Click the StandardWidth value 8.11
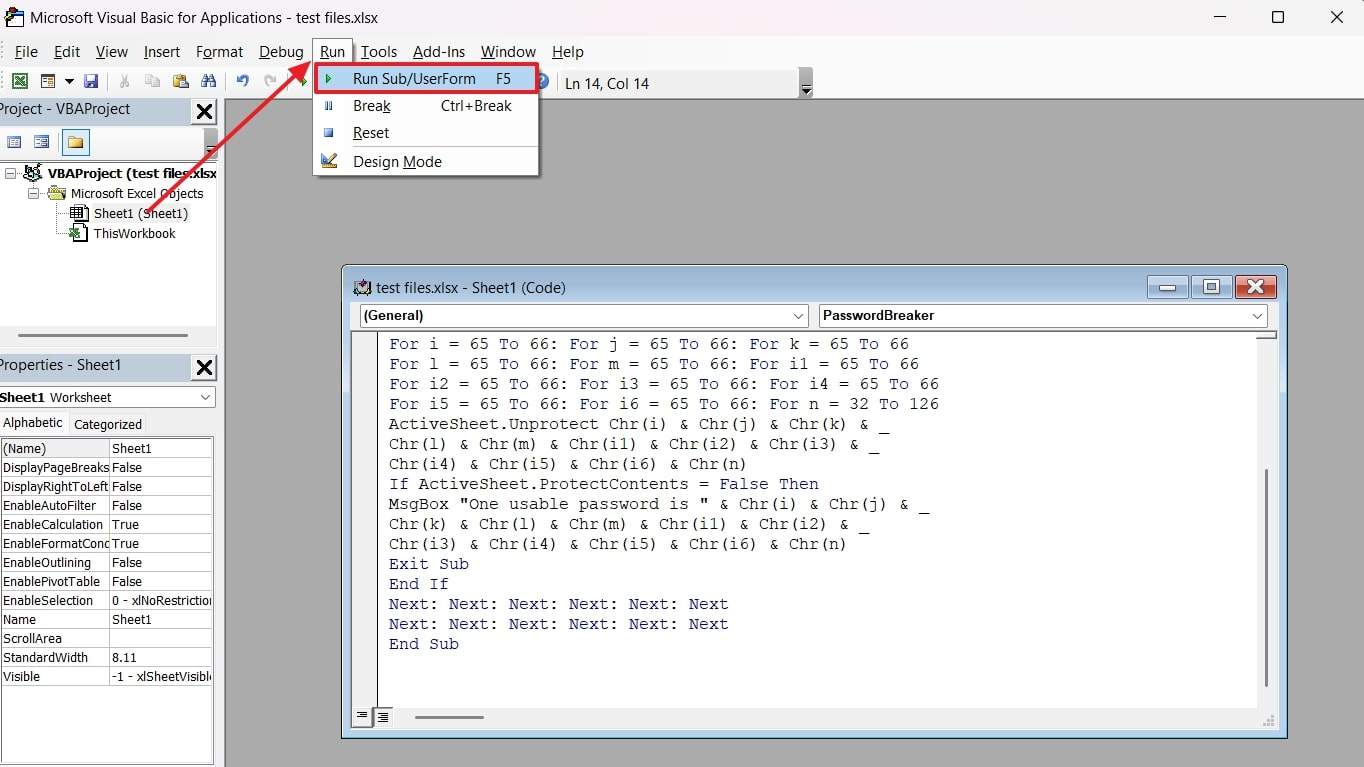The height and width of the screenshot is (767, 1364). point(160,658)
